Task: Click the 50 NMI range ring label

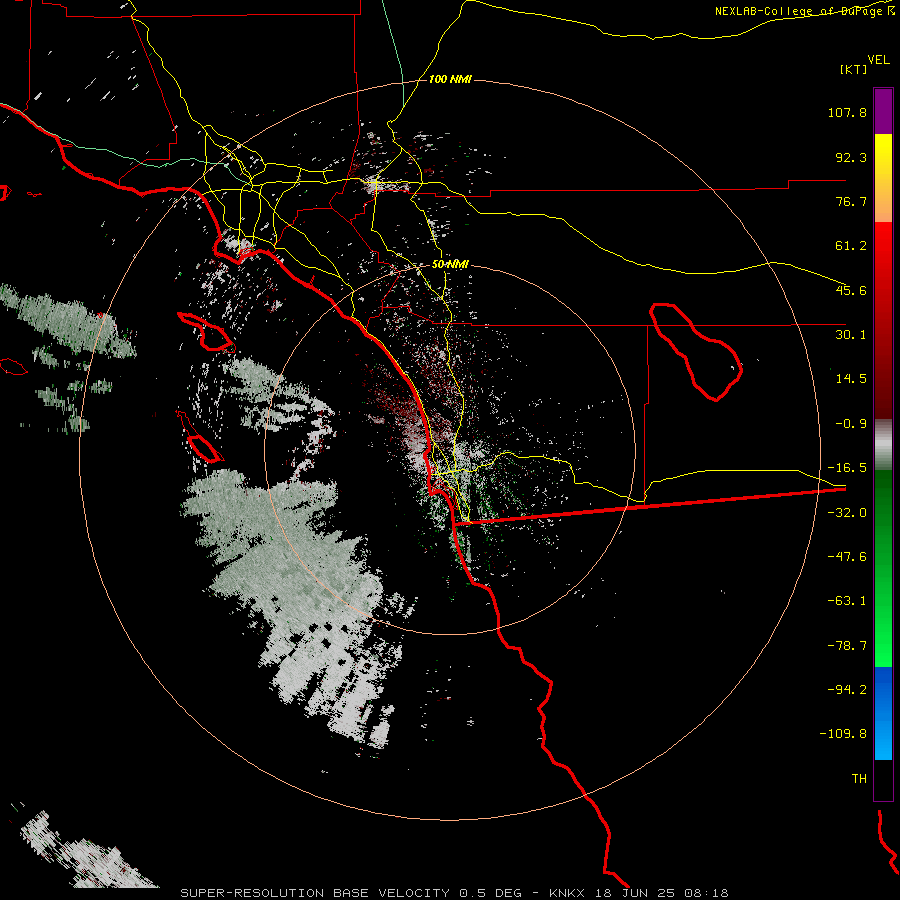Action: click(451, 265)
